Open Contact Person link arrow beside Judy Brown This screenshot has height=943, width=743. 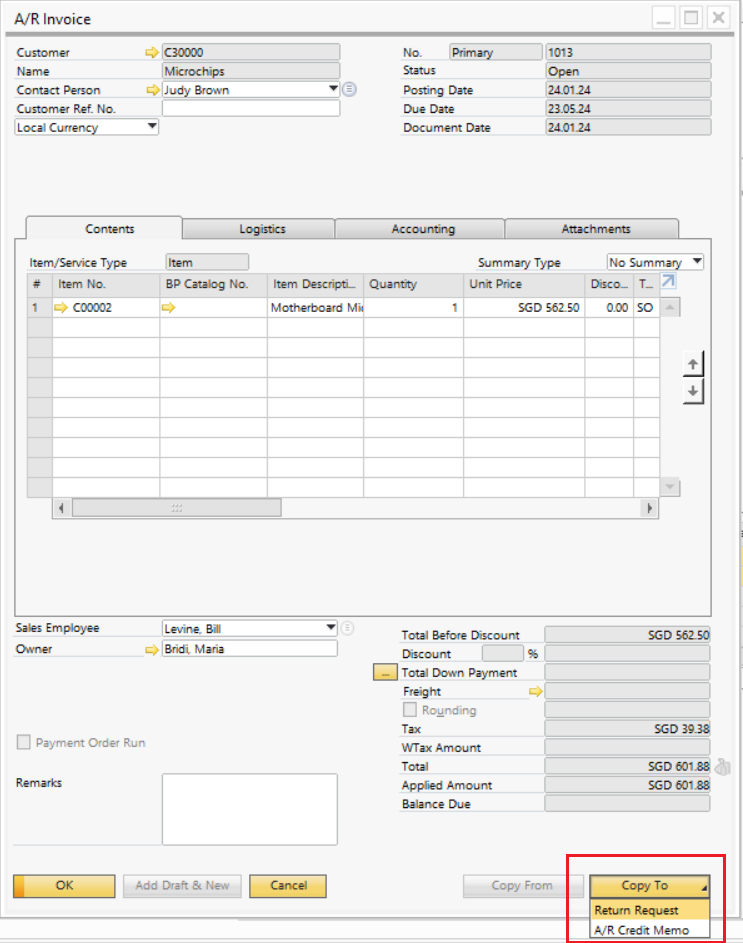tap(153, 90)
